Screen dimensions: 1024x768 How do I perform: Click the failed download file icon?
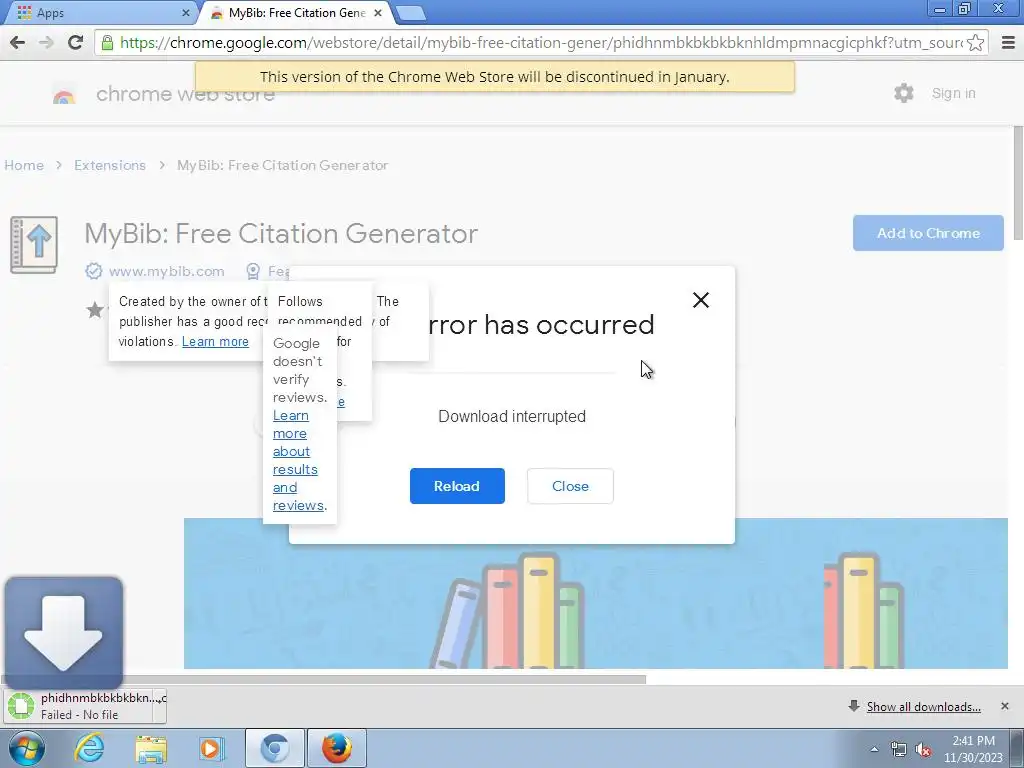click(x=21, y=706)
